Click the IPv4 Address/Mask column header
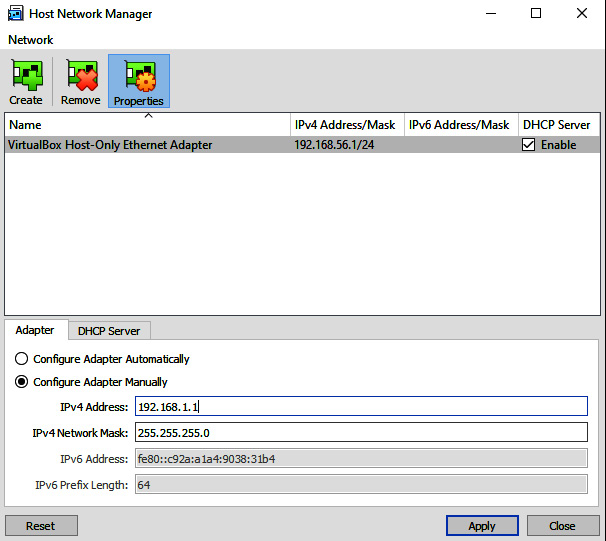The height and width of the screenshot is (541, 606). coord(347,125)
